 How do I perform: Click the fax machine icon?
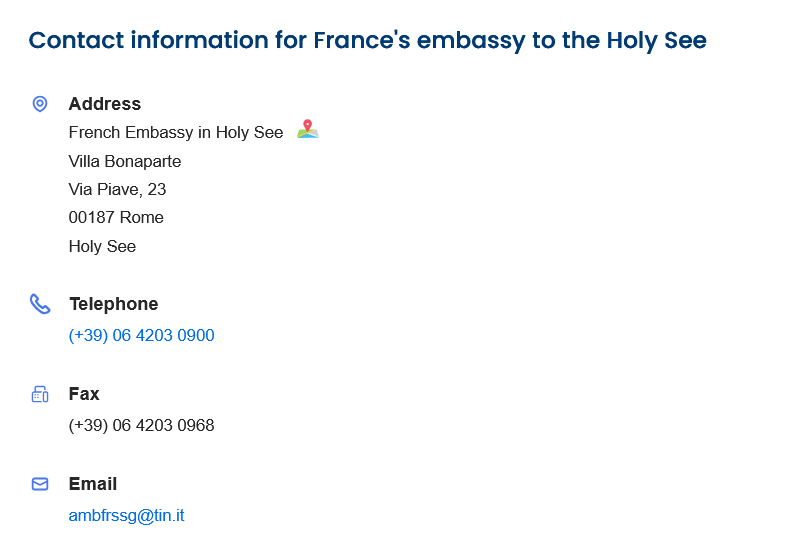click(x=40, y=394)
